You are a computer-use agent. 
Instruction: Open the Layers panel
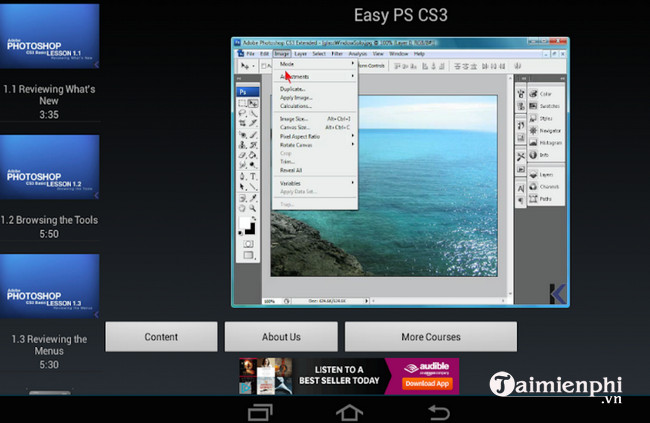tap(546, 175)
